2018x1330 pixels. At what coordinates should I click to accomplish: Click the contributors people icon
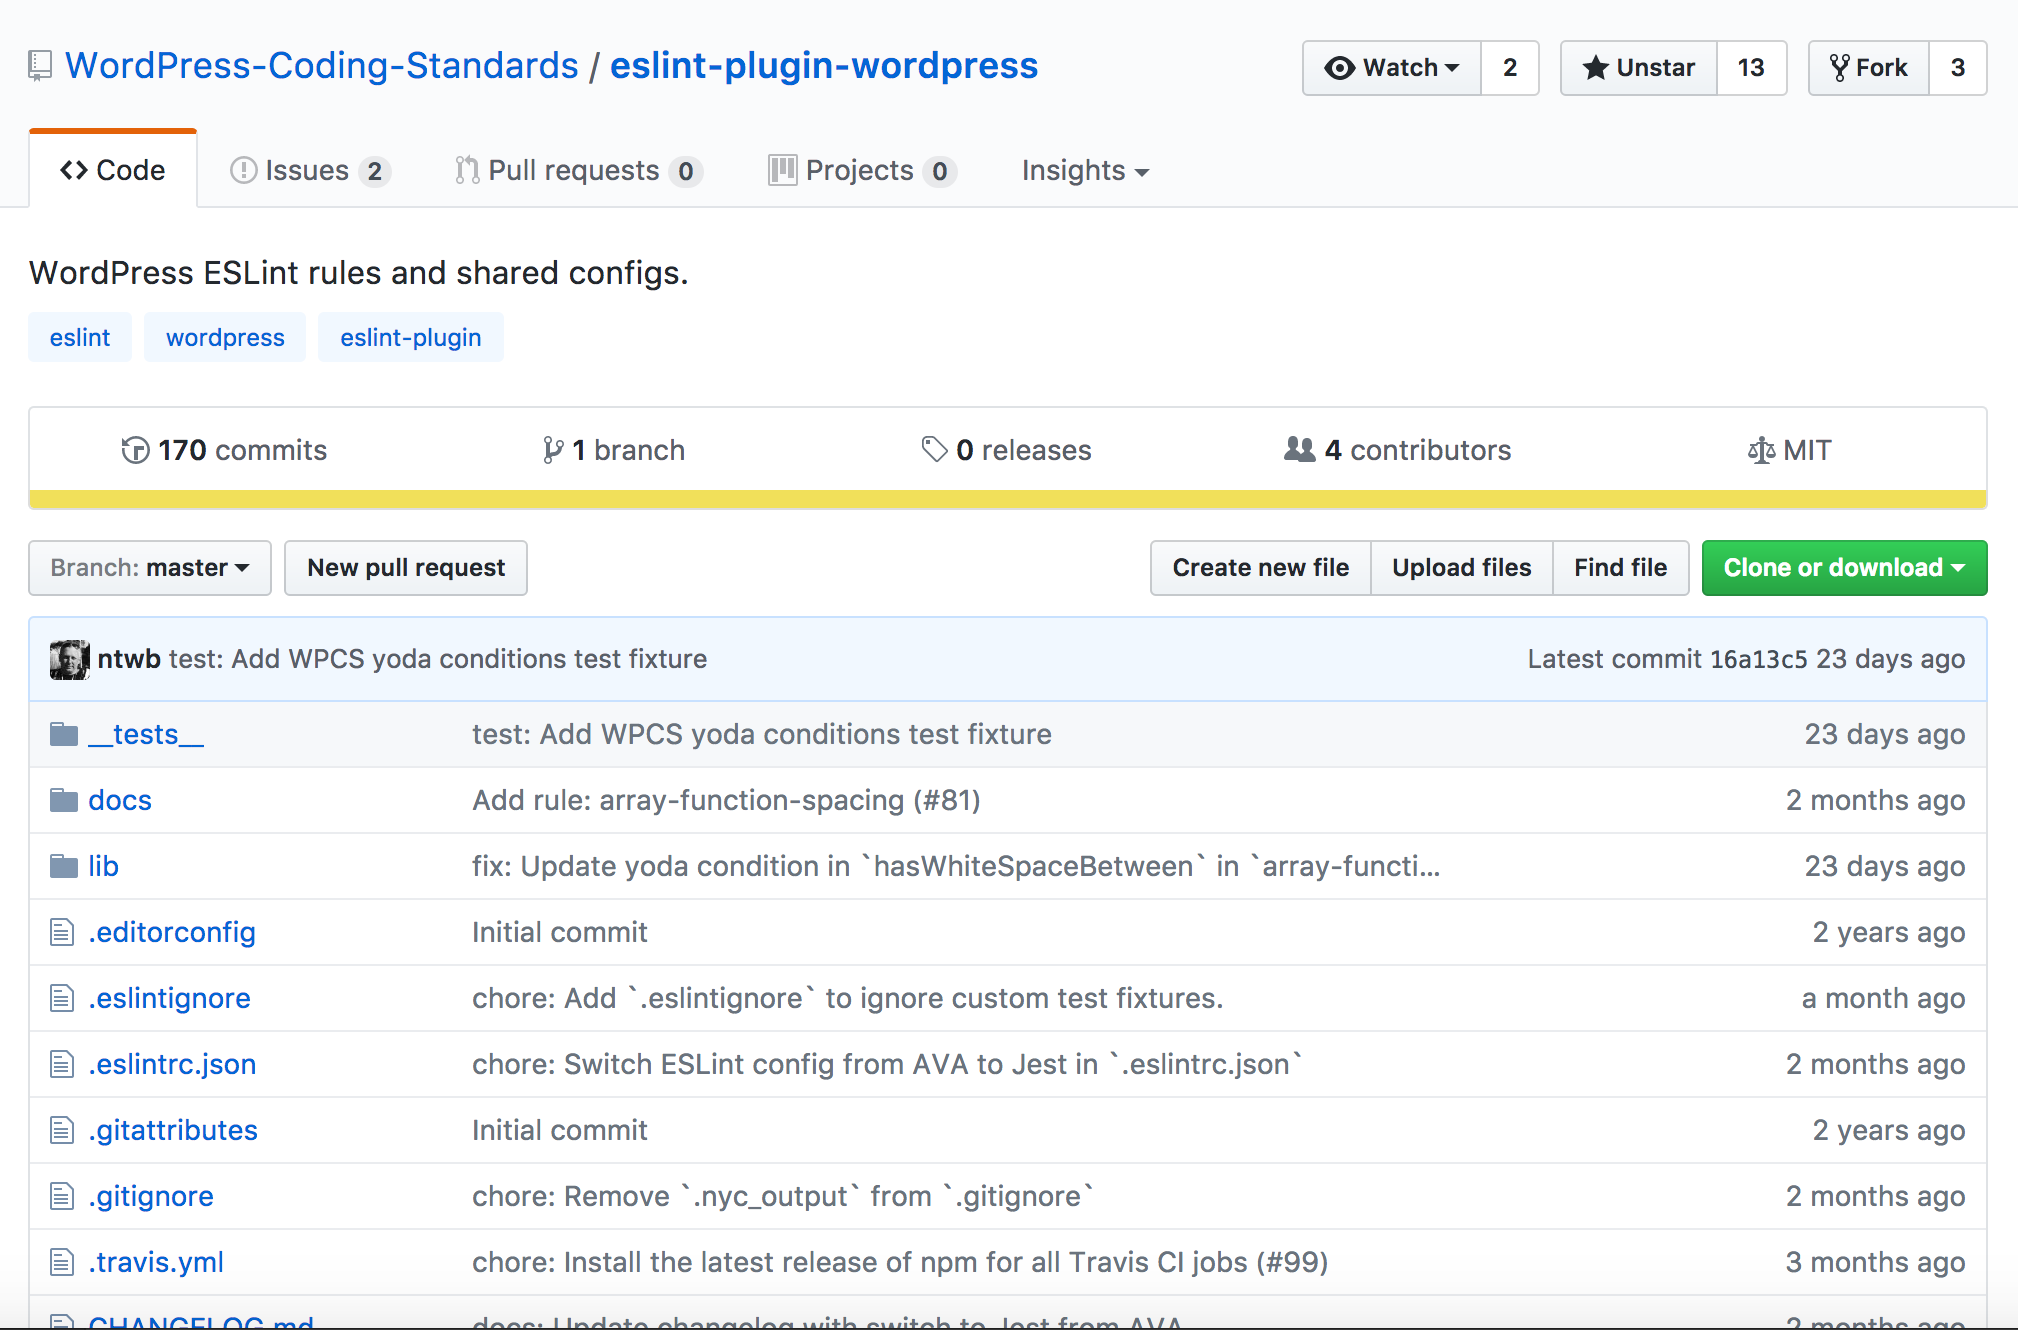tap(1299, 450)
